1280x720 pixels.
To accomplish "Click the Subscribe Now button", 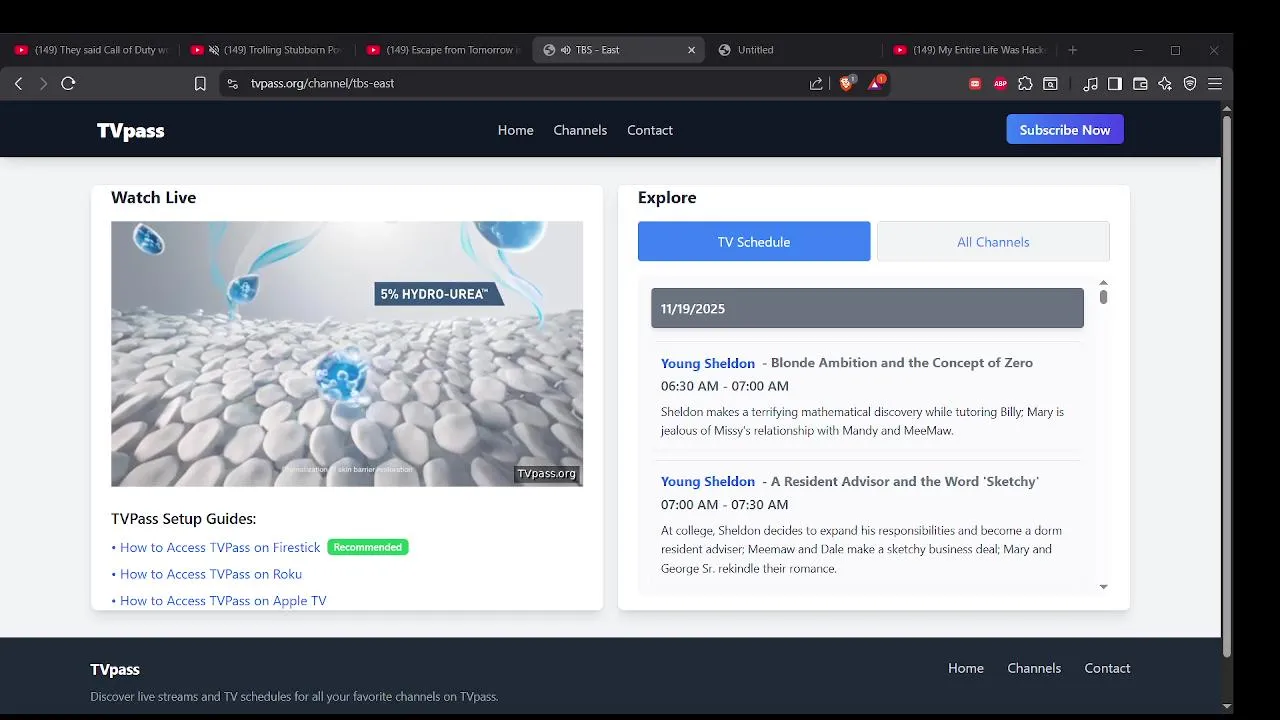I will [1065, 130].
